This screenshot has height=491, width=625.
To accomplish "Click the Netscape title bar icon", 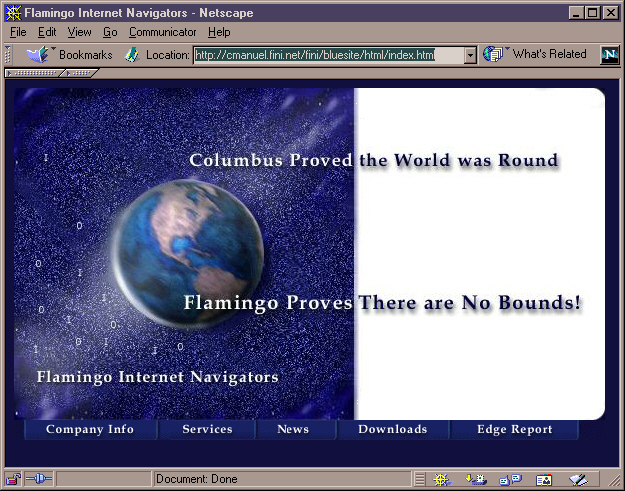I will pyautogui.click(x=13, y=13).
